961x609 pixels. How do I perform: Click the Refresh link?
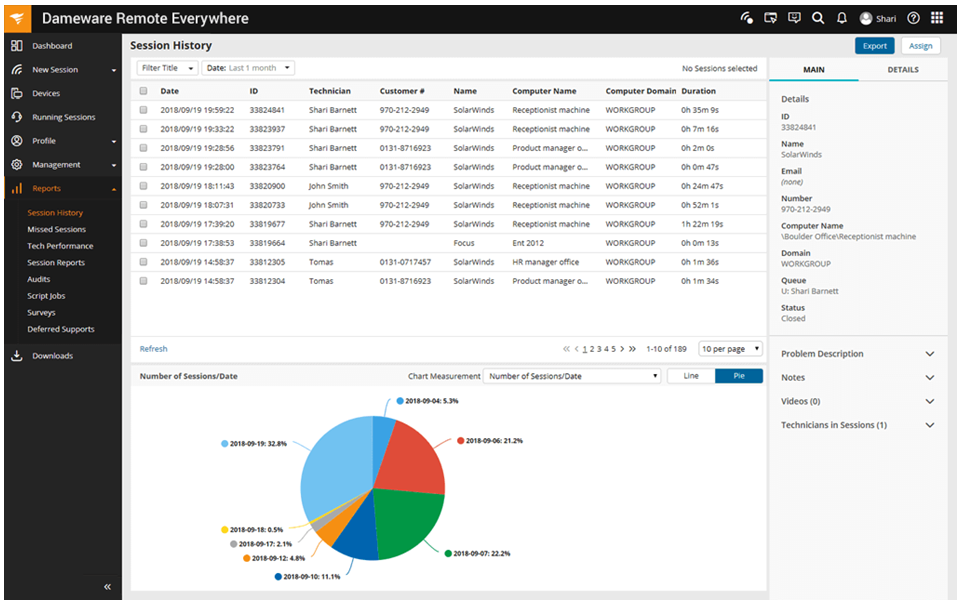(x=153, y=349)
